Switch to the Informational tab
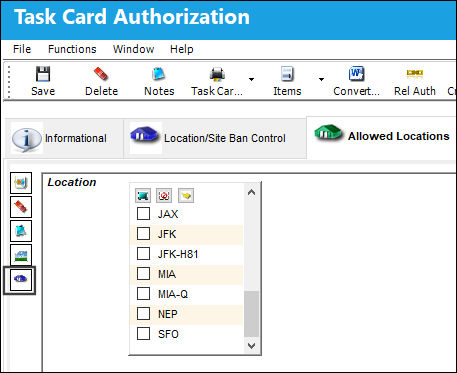 click(63, 138)
